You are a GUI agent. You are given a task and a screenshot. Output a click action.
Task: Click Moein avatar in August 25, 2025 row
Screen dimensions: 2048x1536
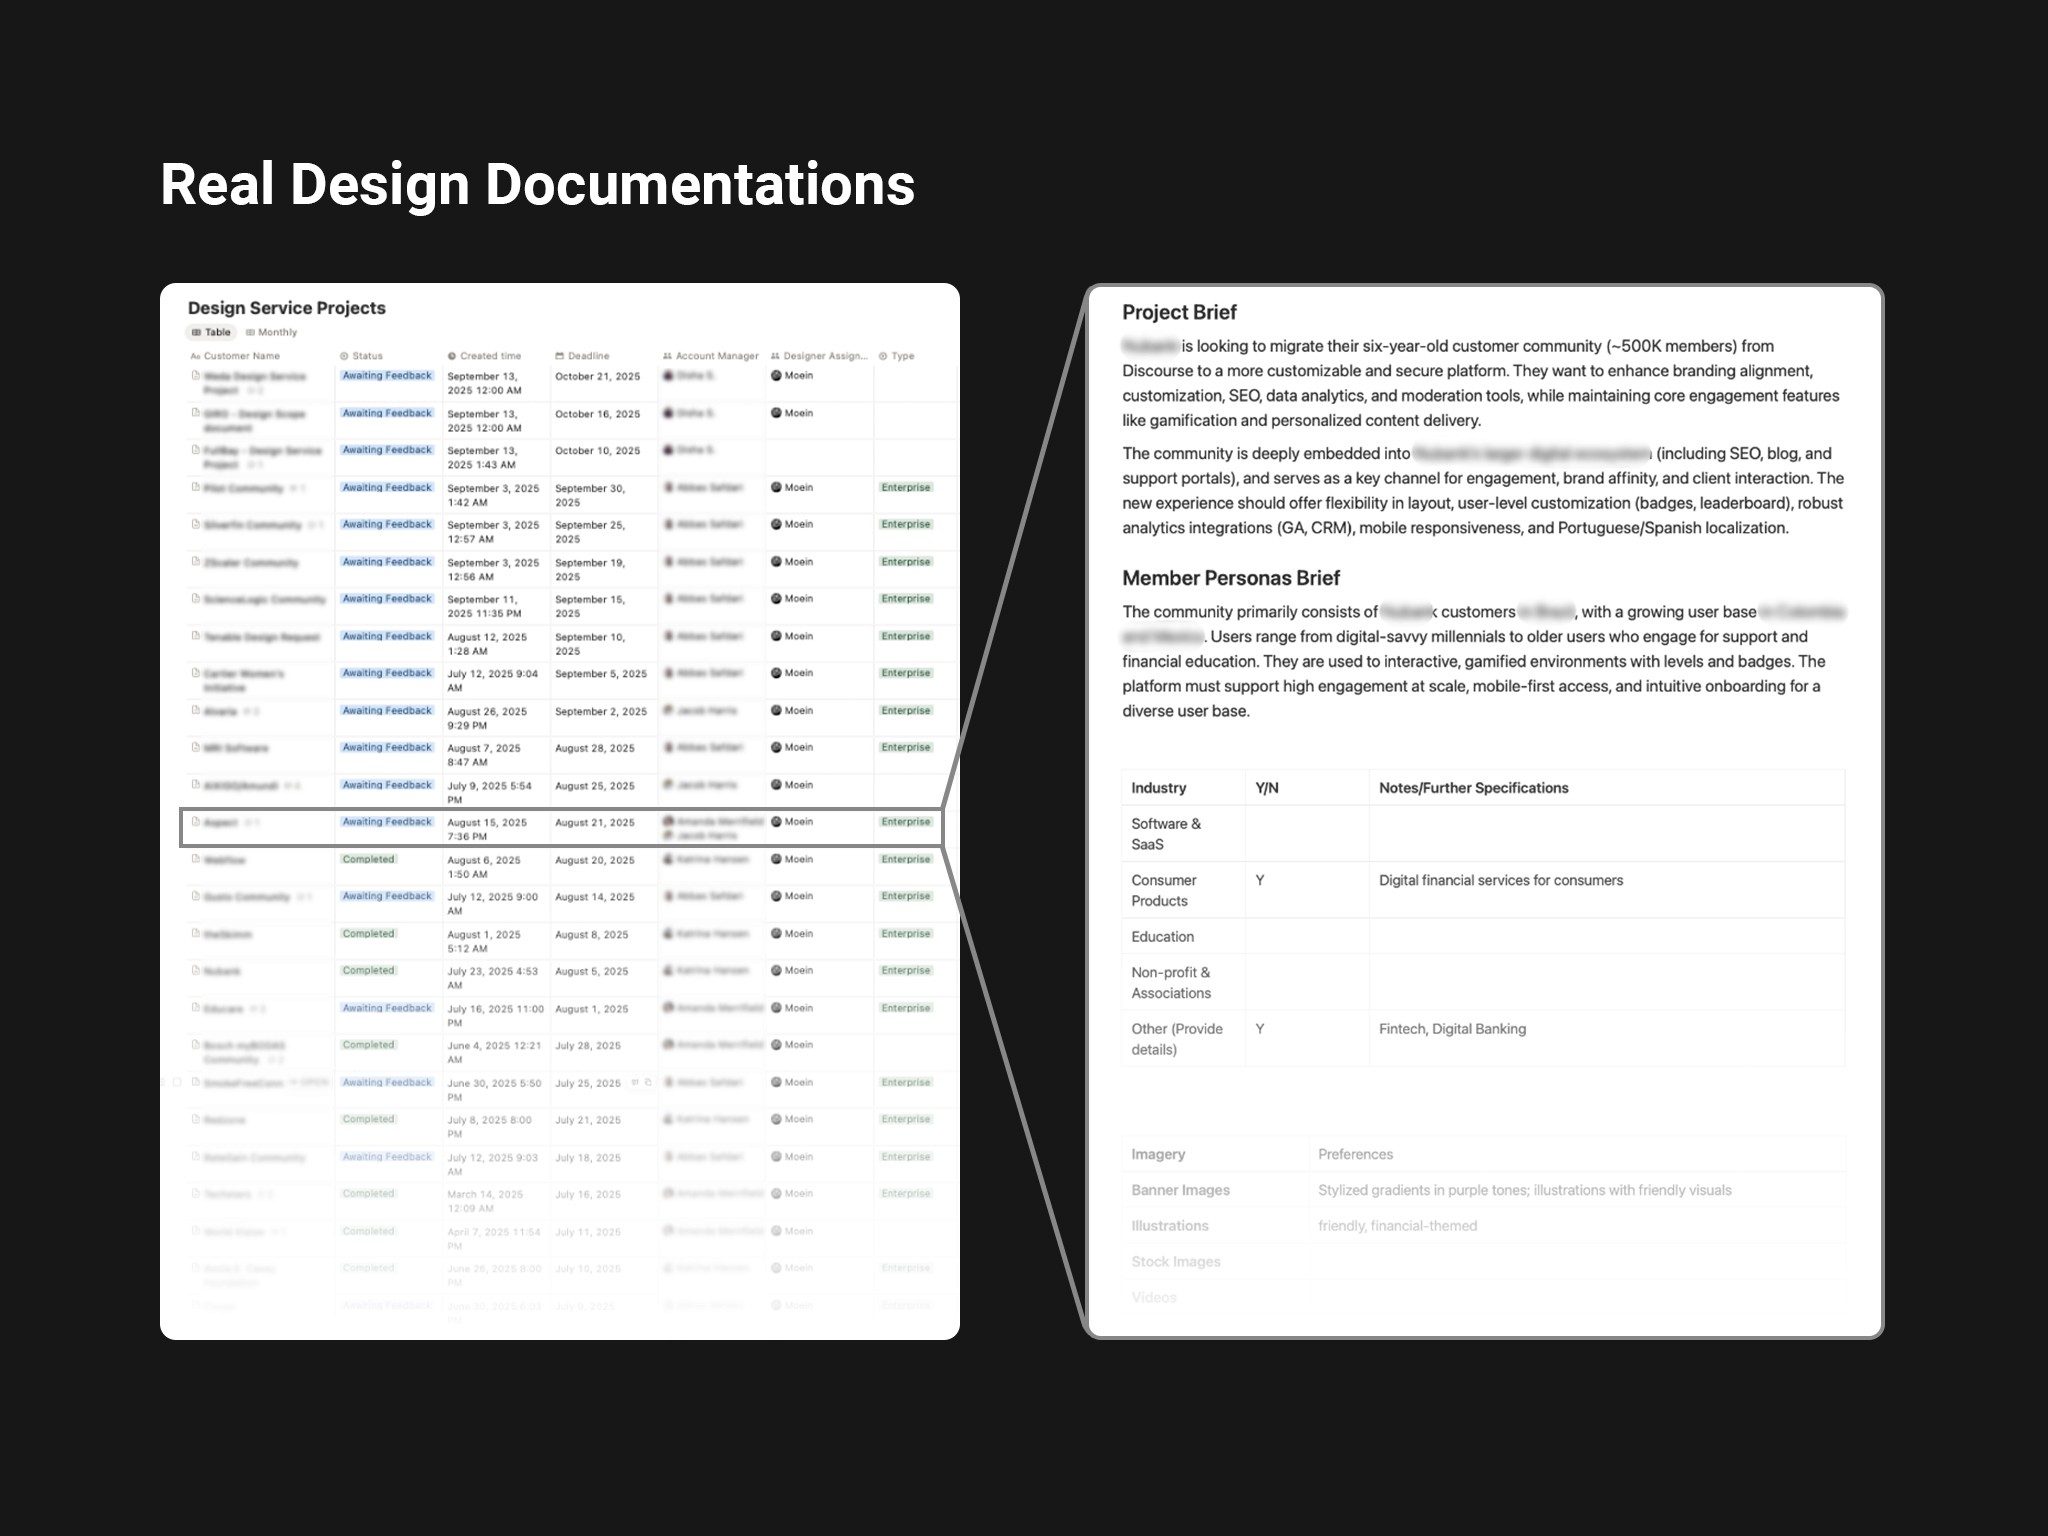point(776,785)
